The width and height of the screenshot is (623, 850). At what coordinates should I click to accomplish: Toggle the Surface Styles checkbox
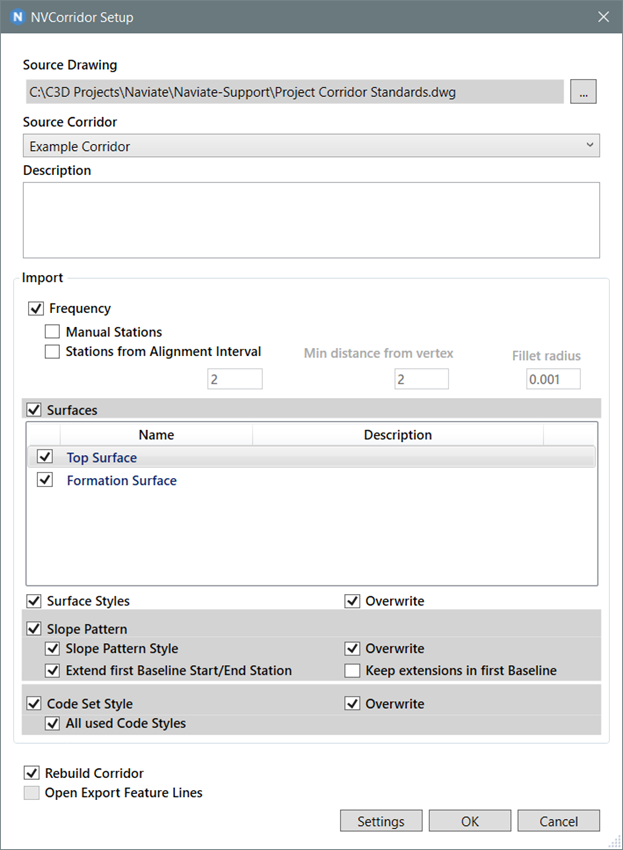[x=34, y=601]
